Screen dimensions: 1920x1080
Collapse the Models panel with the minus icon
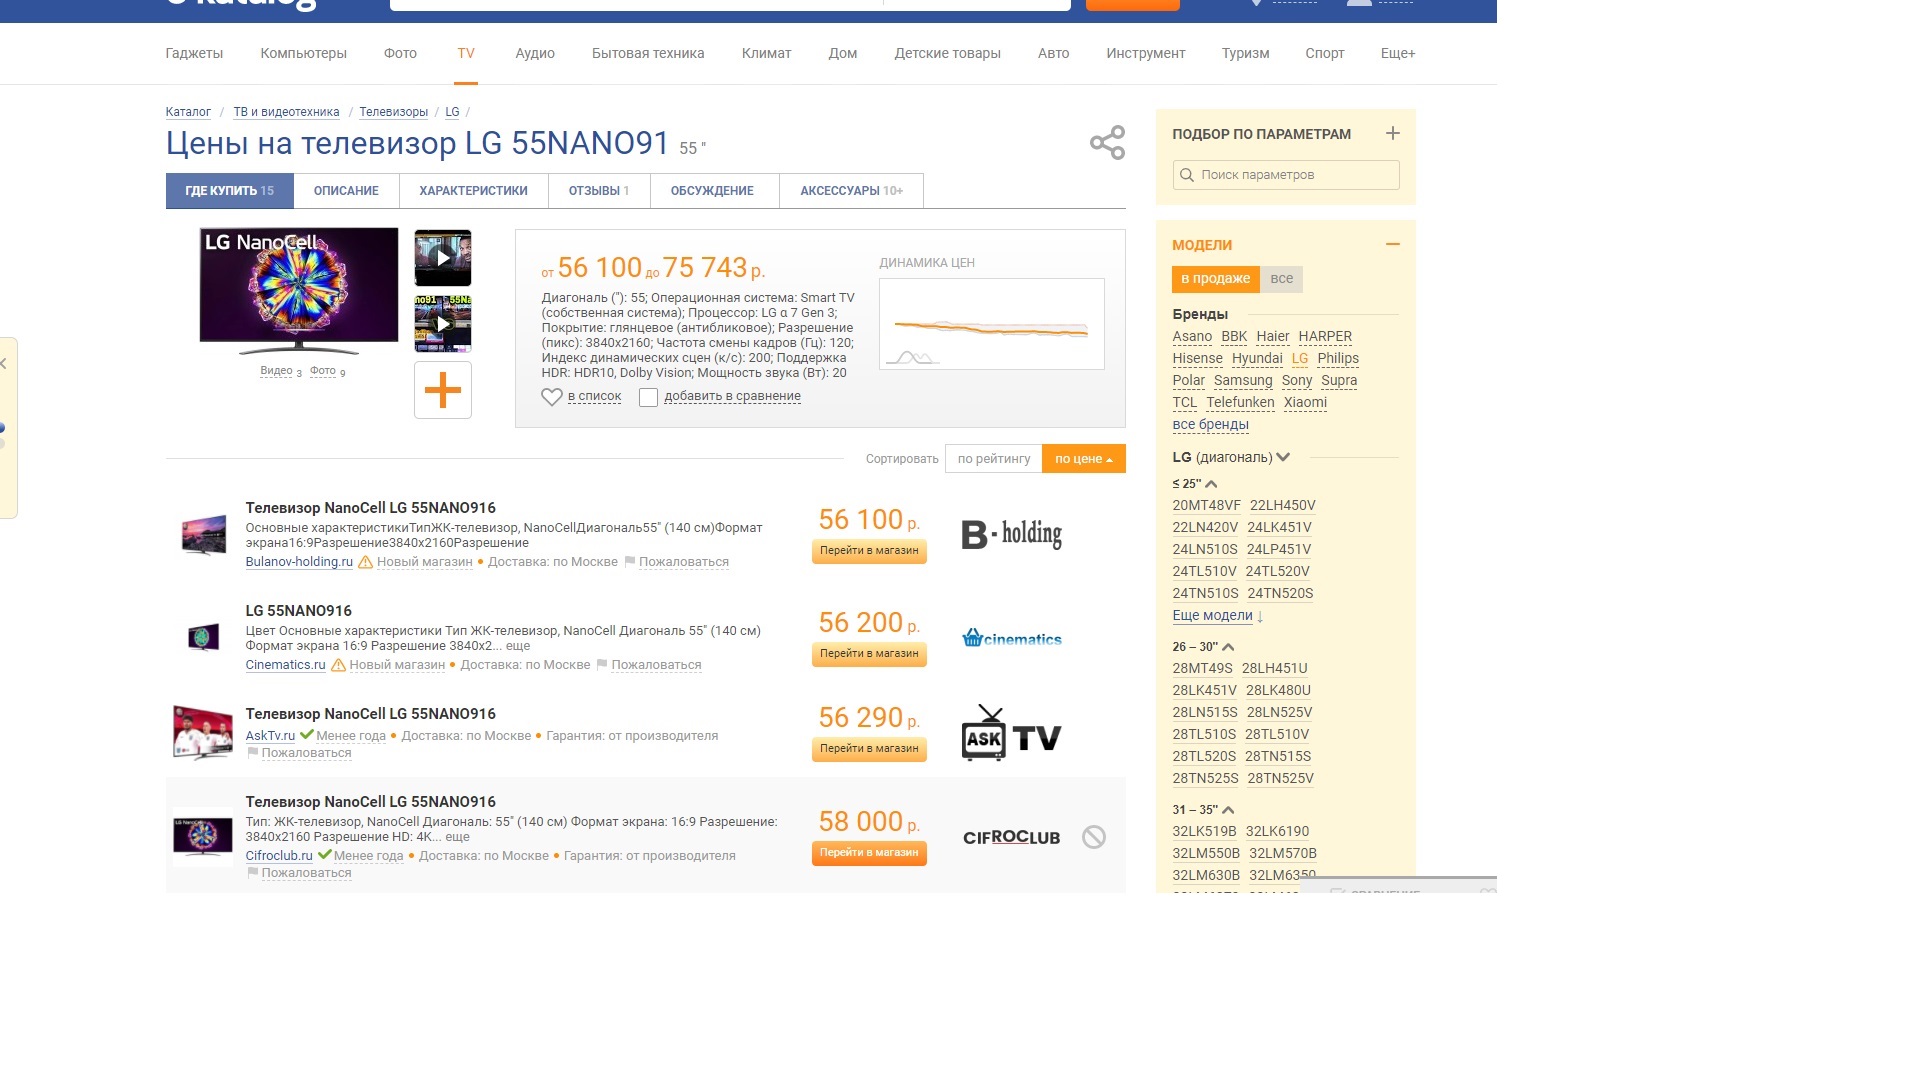click(1392, 244)
